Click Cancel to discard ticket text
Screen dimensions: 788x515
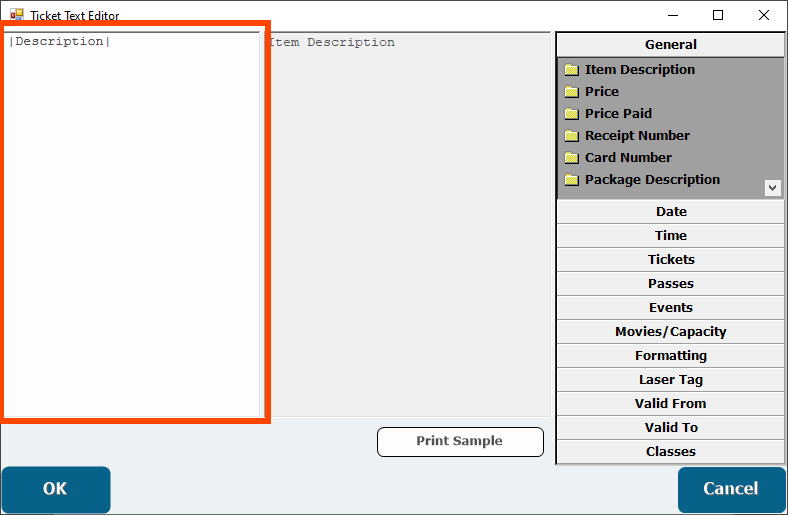tap(730, 489)
